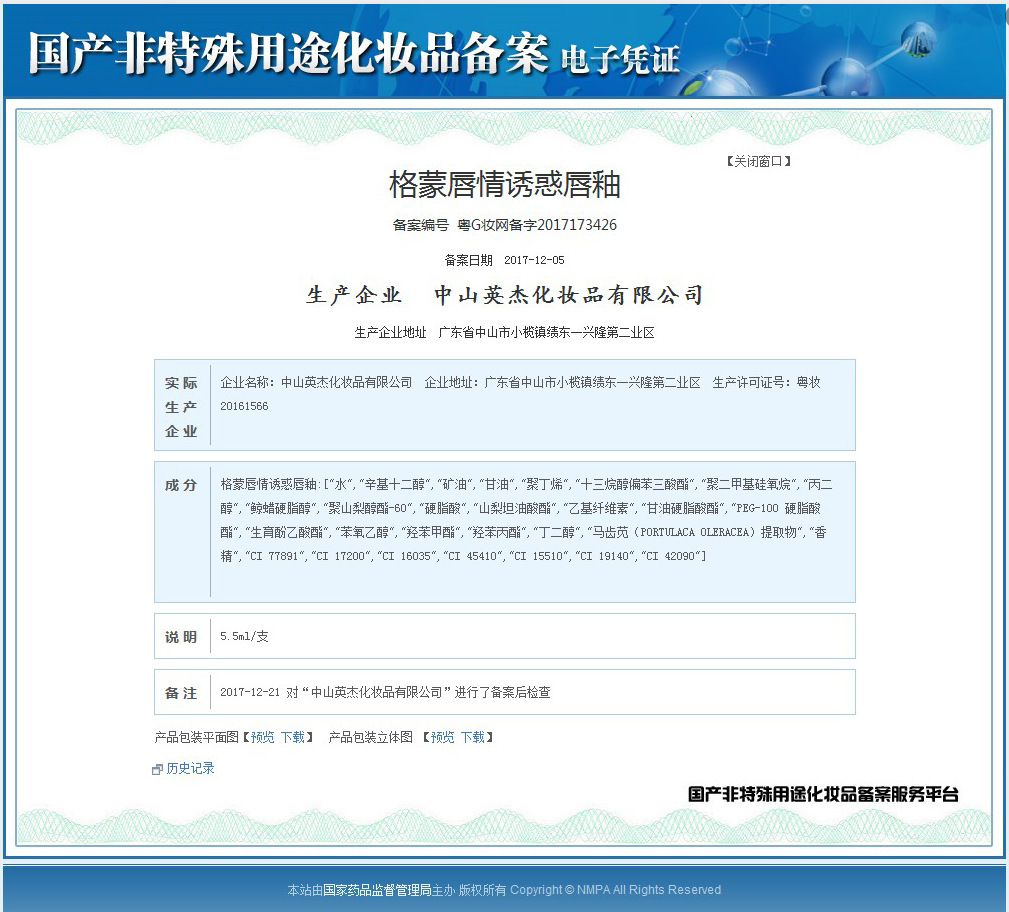Click the ingredient text PORTULACA OLERACEA

click(x=694, y=532)
